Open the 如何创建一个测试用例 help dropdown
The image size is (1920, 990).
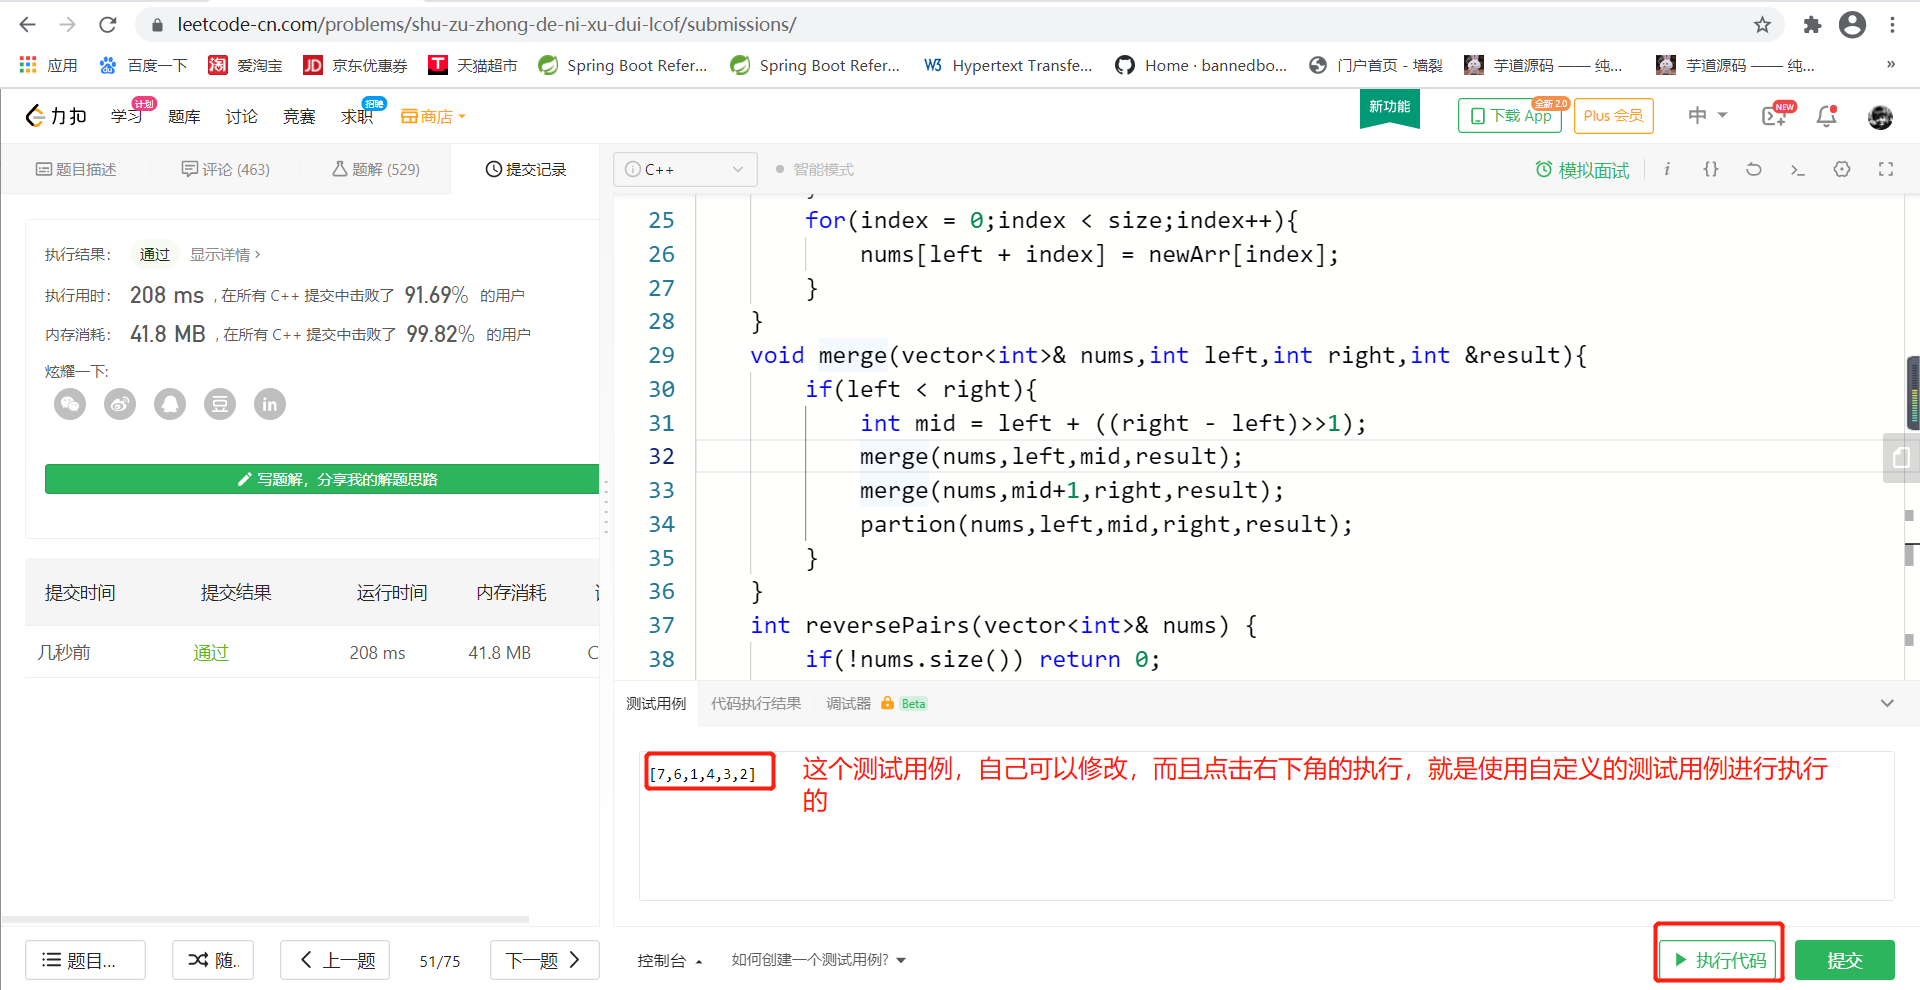pyautogui.click(x=818, y=960)
